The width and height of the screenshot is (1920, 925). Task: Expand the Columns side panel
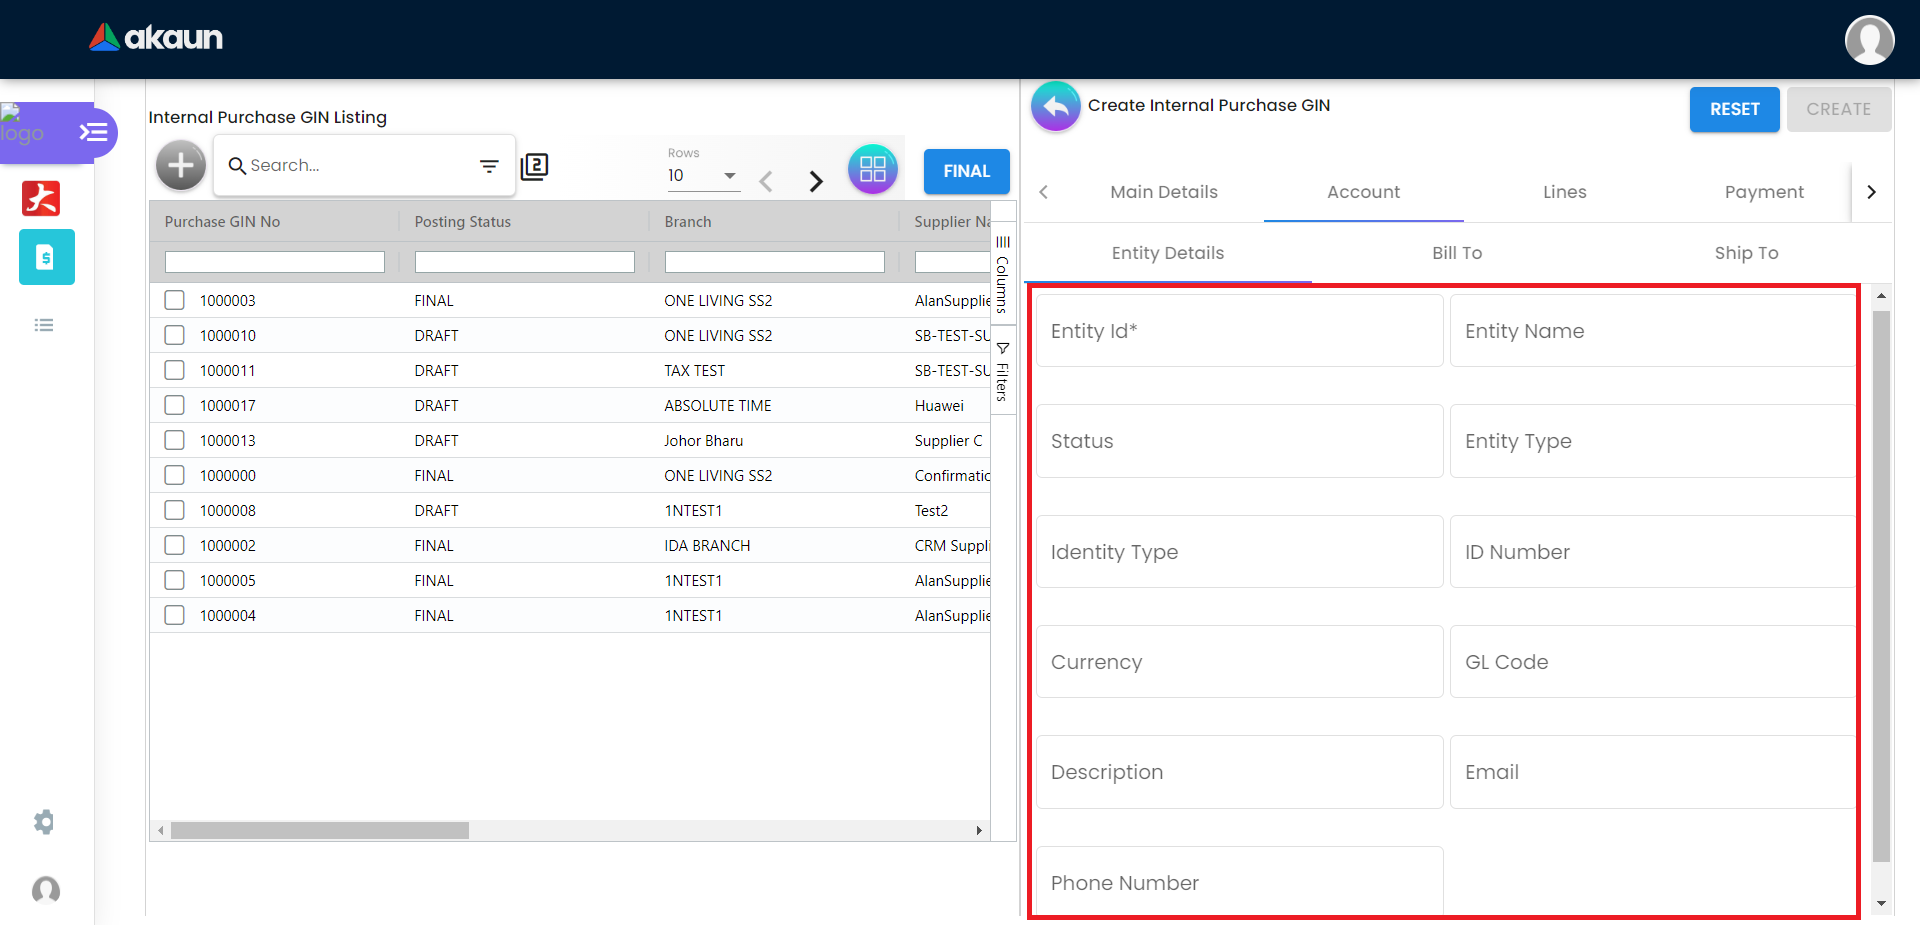(1002, 273)
